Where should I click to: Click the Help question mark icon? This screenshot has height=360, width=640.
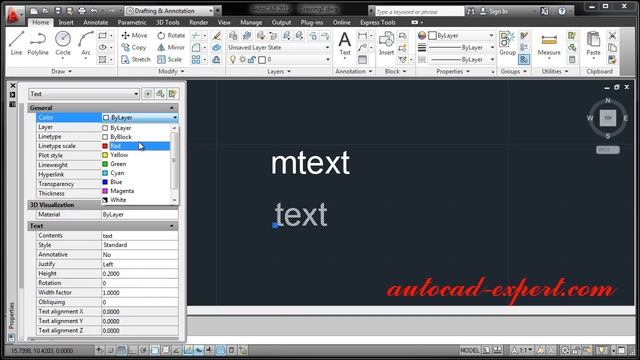[x=562, y=11]
